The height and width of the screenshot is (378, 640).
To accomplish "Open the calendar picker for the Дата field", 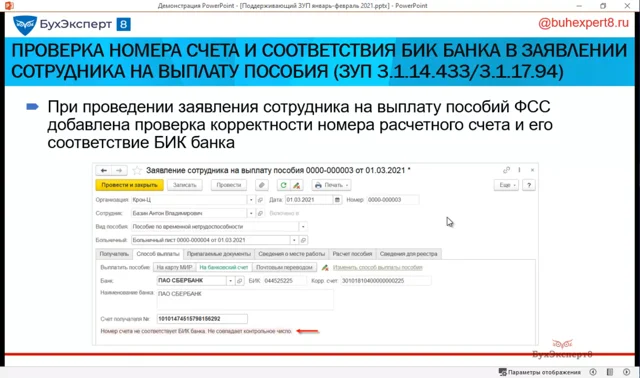I will tap(337, 200).
